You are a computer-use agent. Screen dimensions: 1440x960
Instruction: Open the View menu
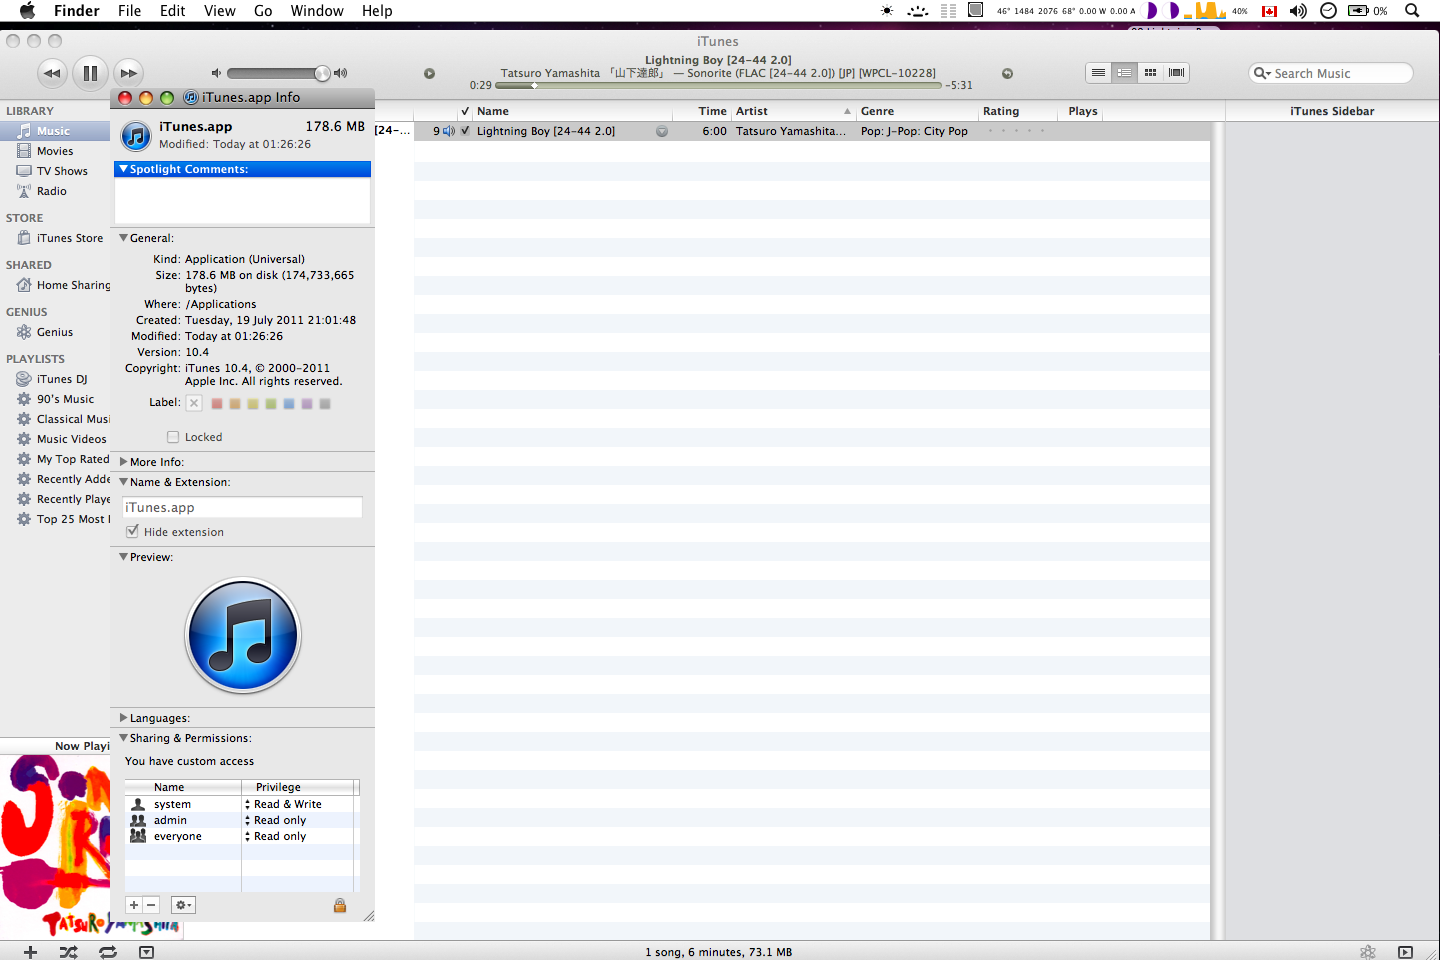pyautogui.click(x=219, y=11)
